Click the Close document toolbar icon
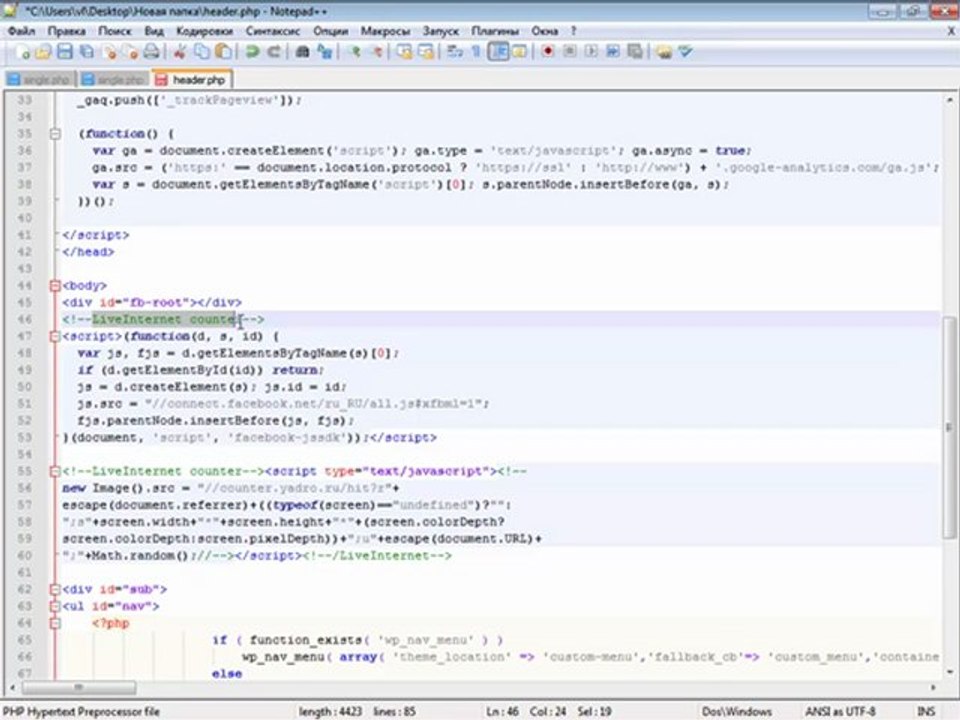This screenshot has width=960, height=720. coord(110,52)
